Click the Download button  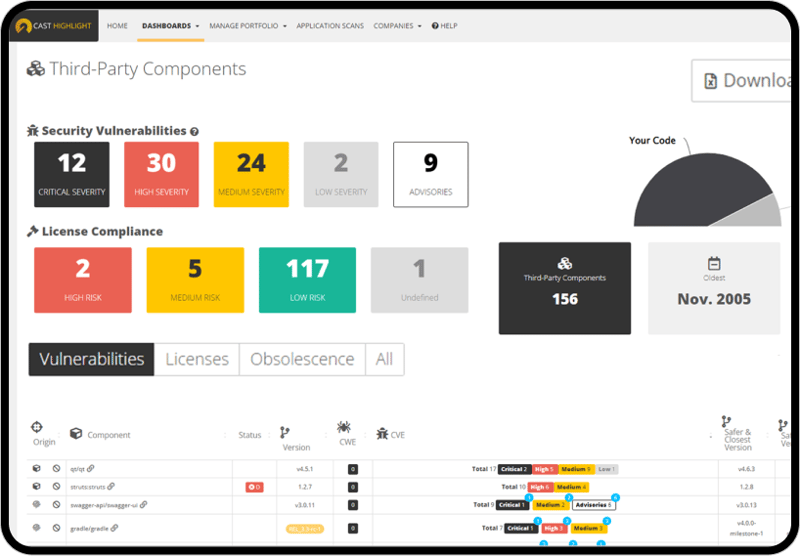[x=745, y=81]
